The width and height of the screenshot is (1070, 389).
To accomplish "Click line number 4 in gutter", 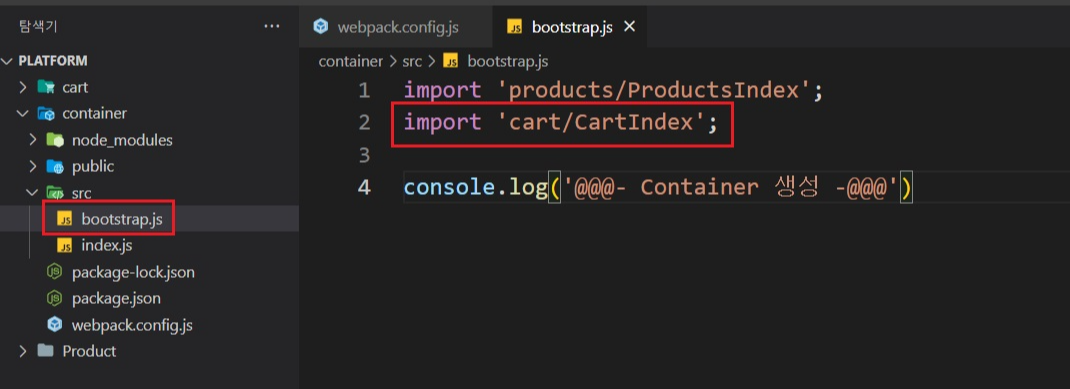I will coord(364,187).
